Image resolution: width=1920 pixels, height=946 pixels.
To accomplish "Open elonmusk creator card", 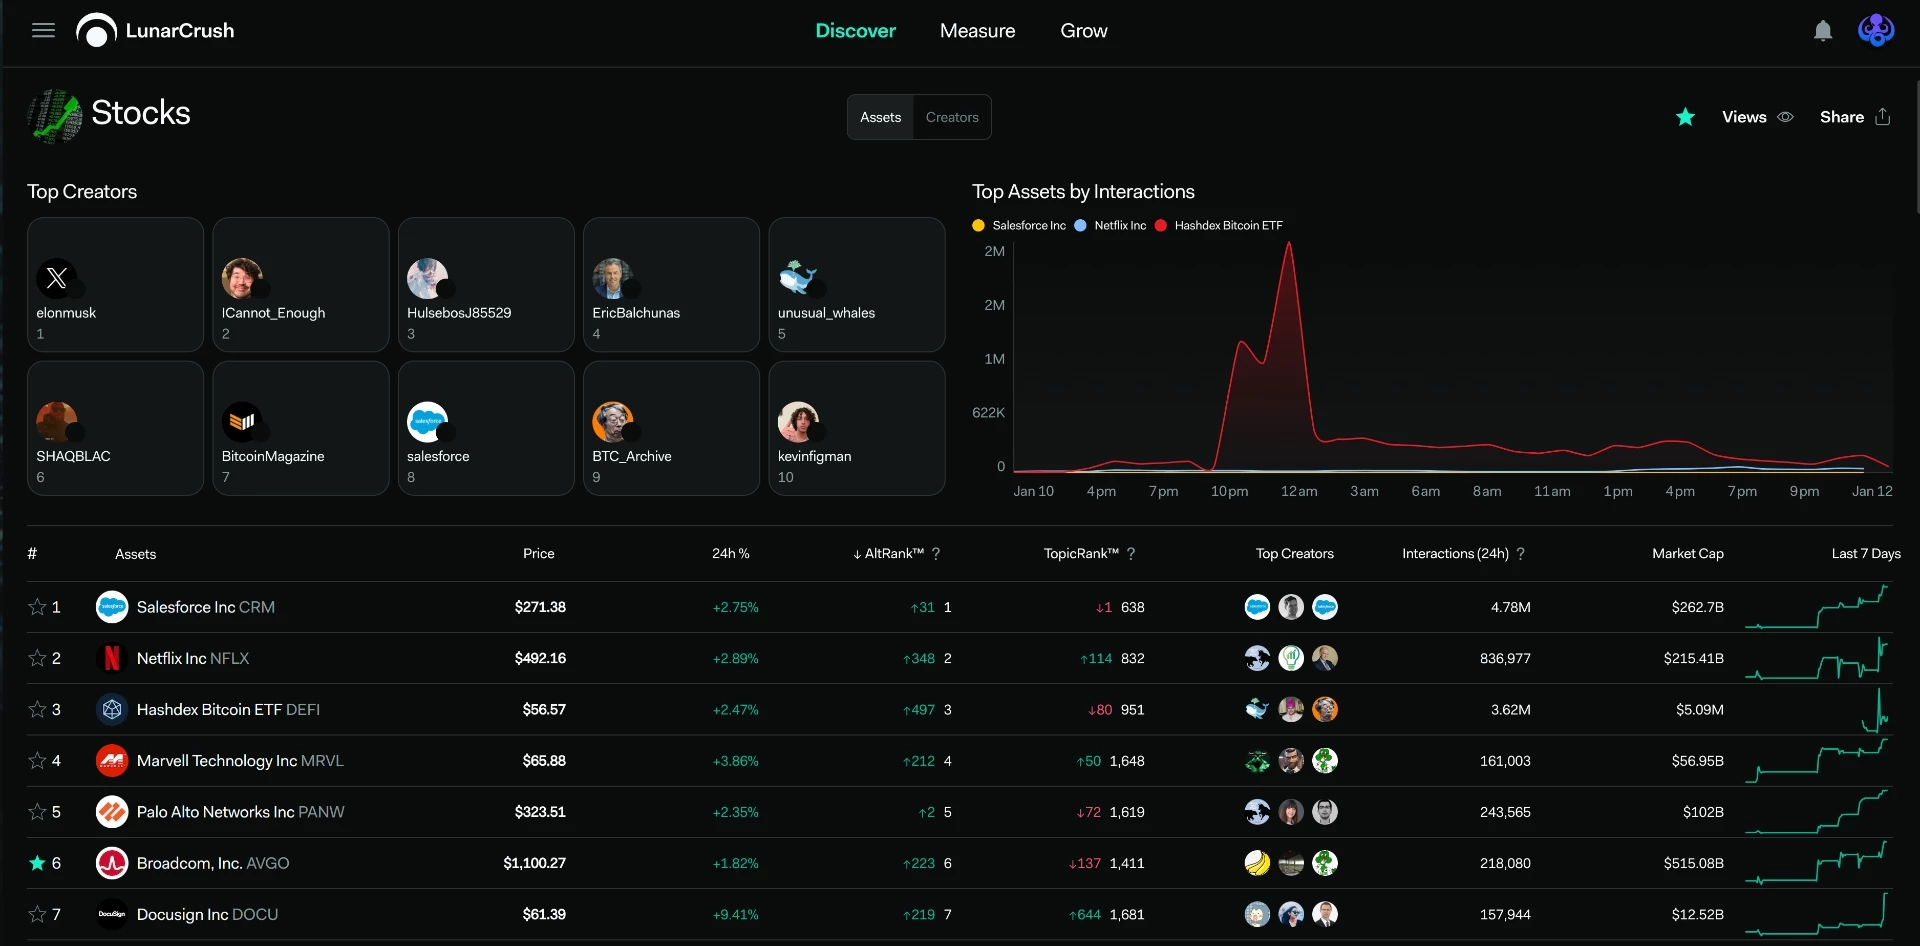I will [115, 285].
